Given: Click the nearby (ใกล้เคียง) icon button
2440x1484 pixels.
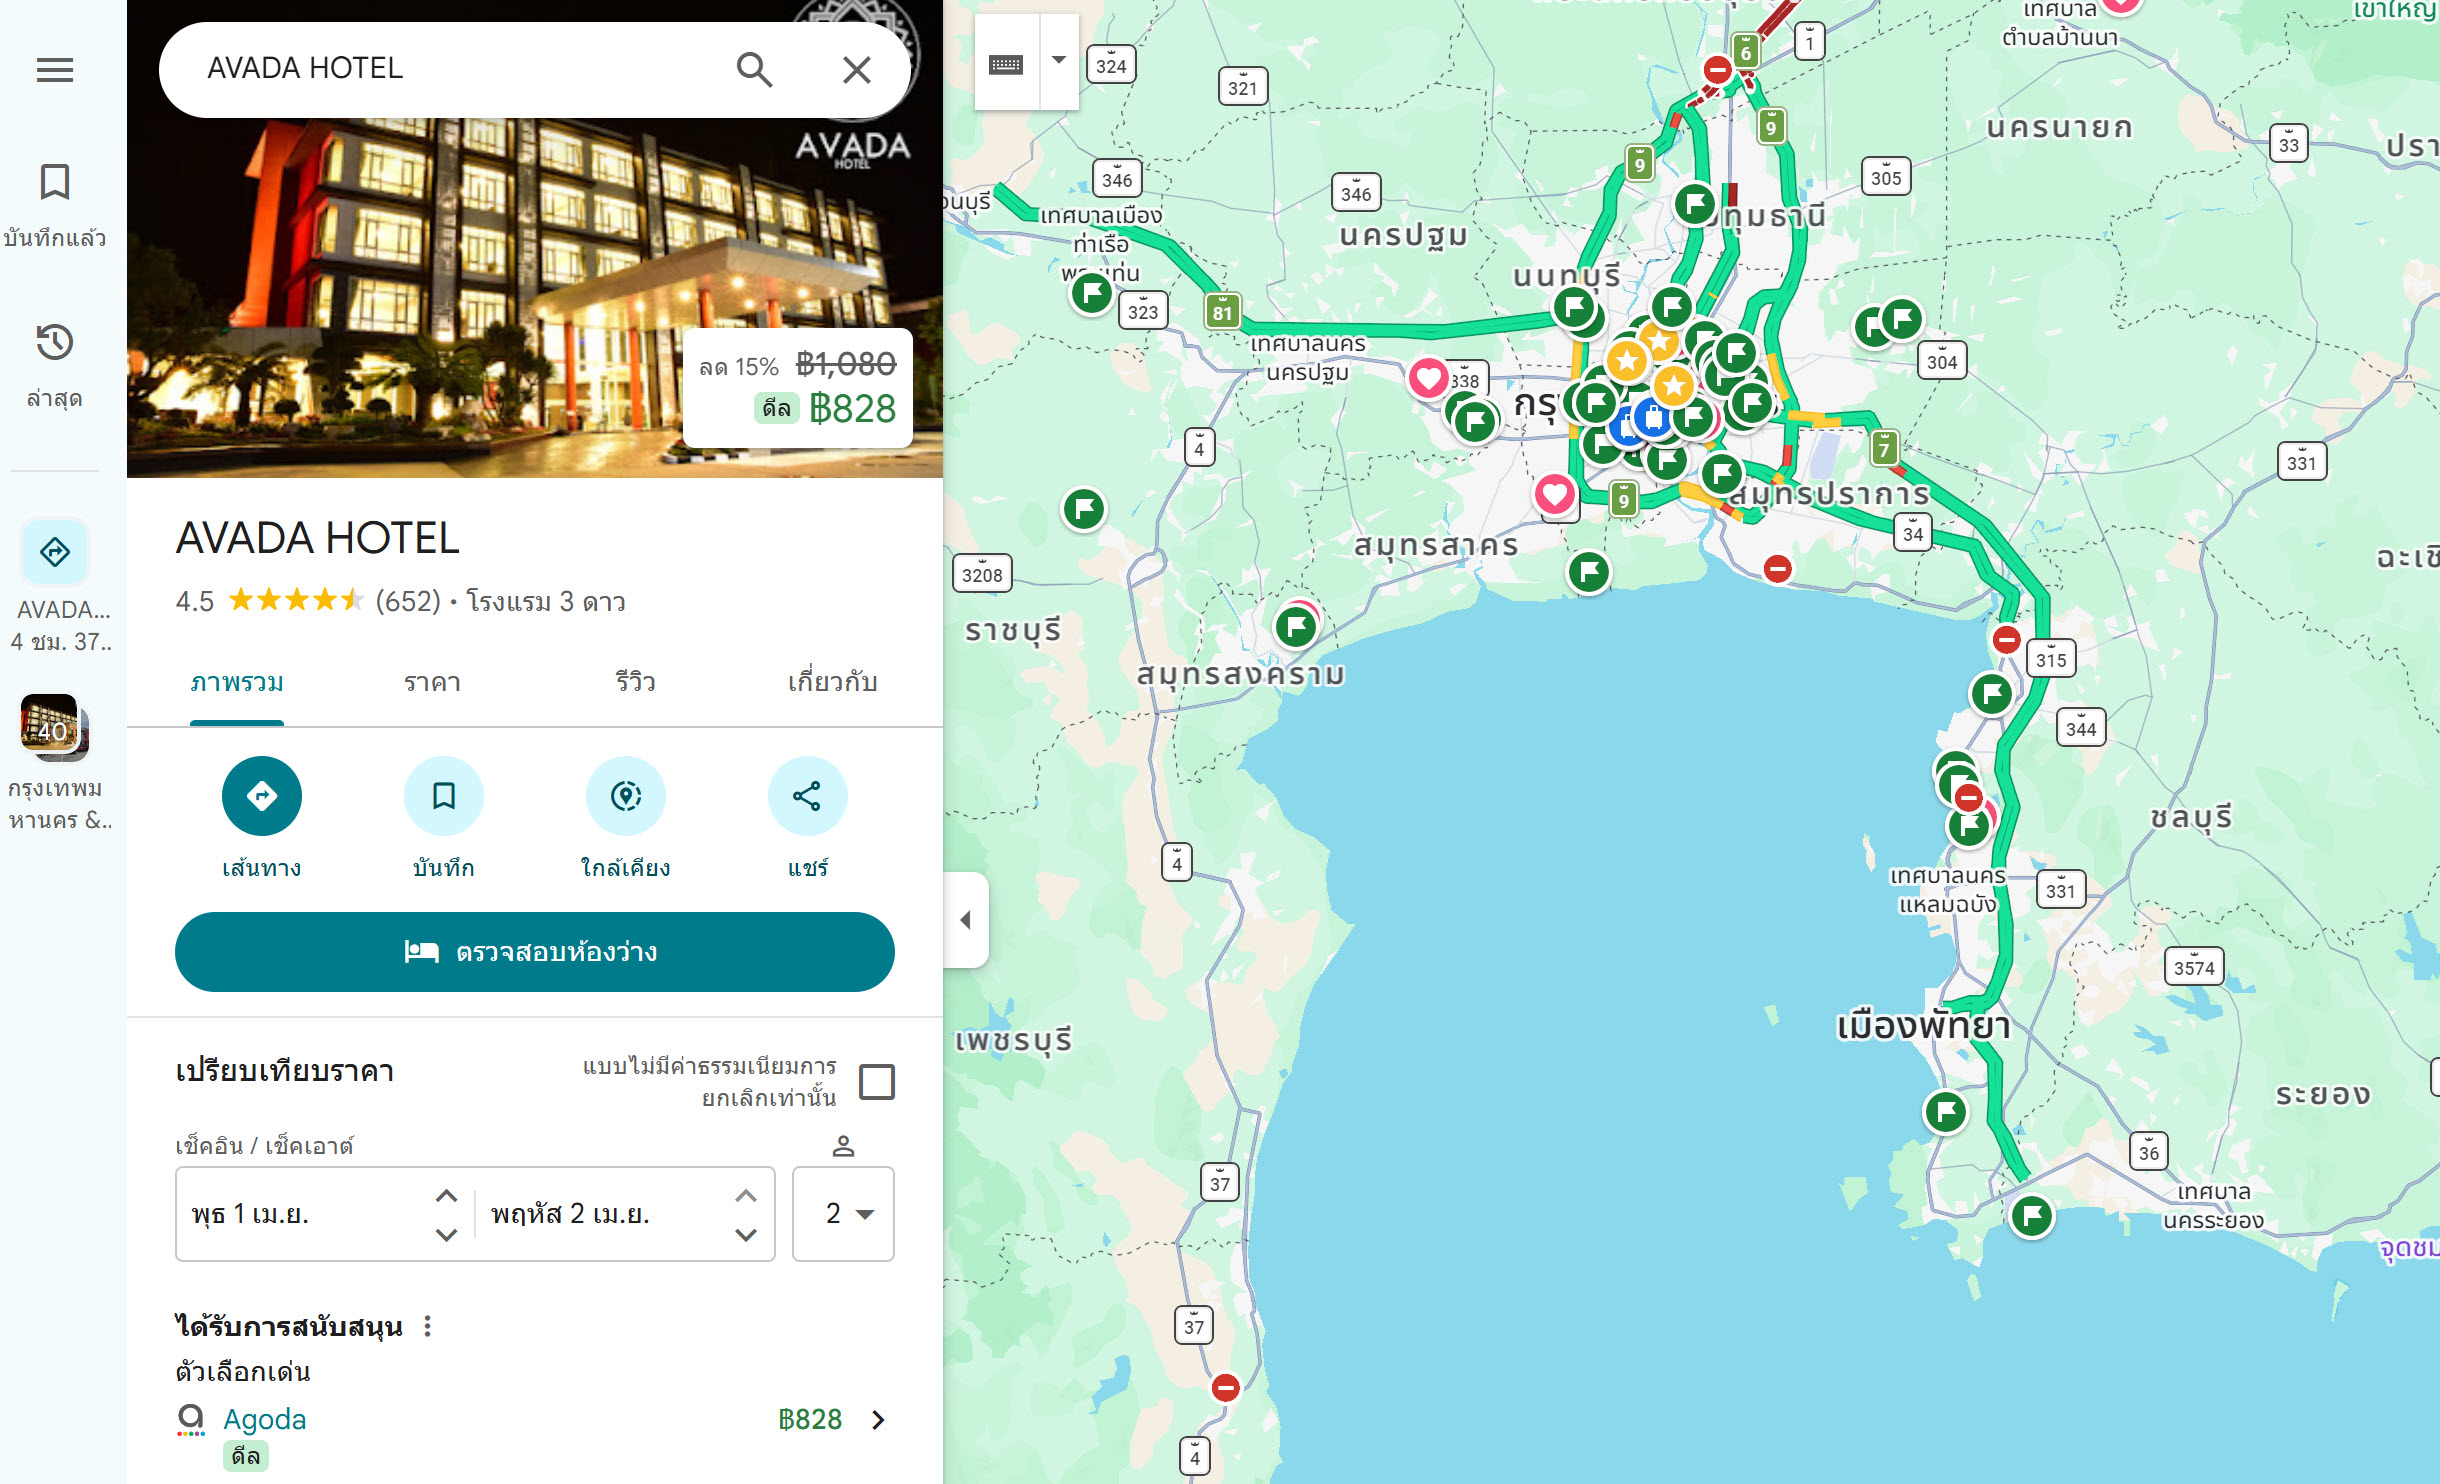Looking at the screenshot, I should click(626, 796).
